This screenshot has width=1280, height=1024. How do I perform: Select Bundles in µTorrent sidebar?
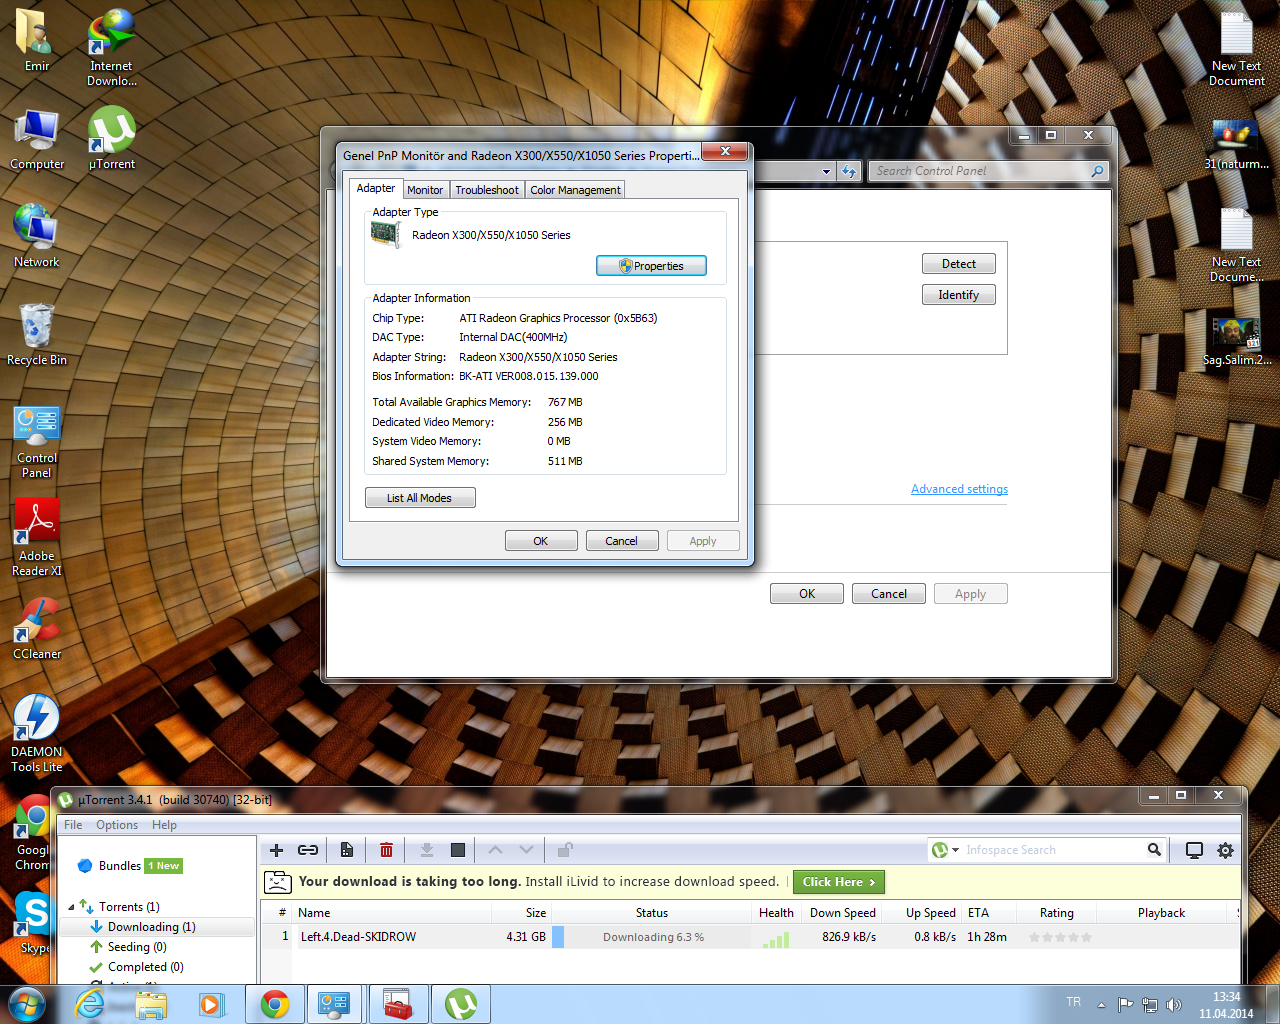pyautogui.click(x=120, y=866)
